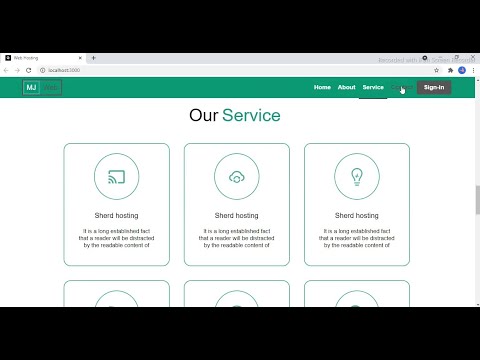480x360 pixels.
Task: Click the cloud sync icon in second card
Action: (237, 177)
